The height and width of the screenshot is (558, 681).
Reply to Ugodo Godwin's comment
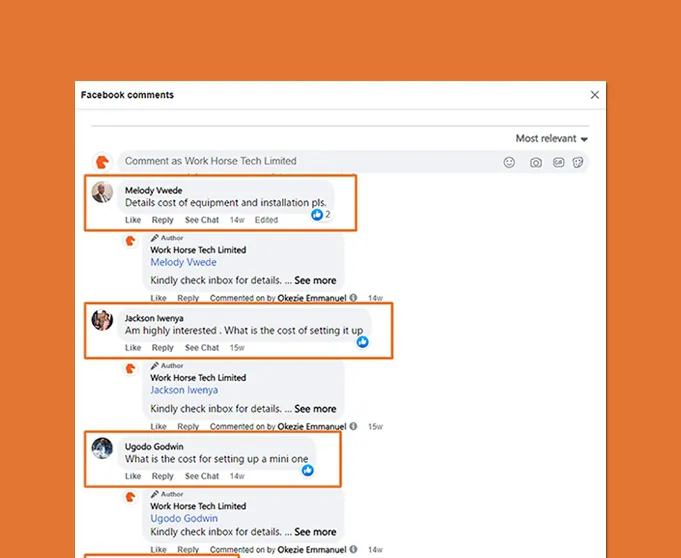pyautogui.click(x=162, y=476)
